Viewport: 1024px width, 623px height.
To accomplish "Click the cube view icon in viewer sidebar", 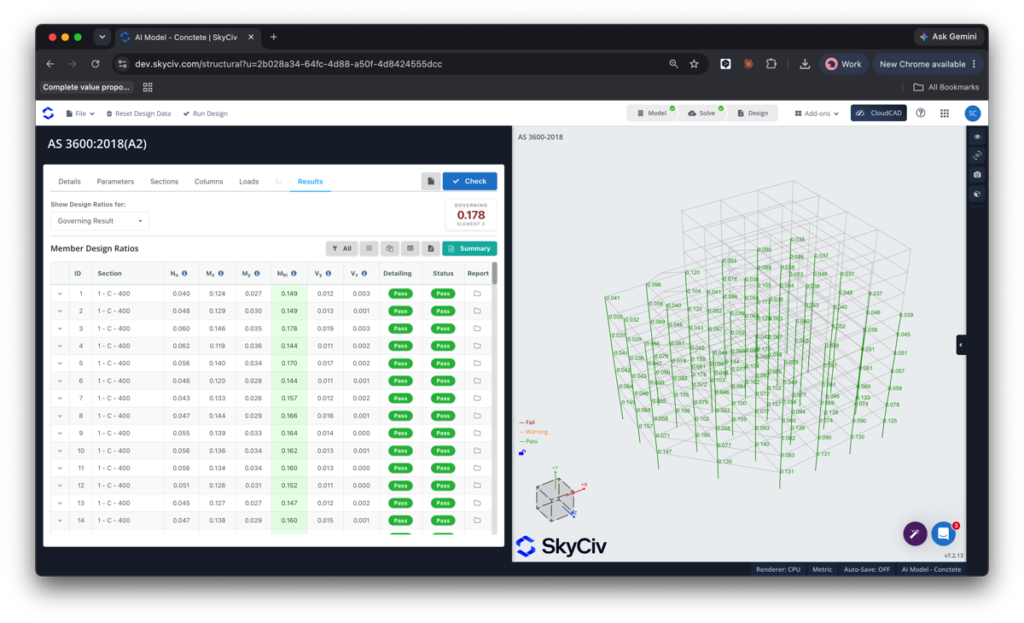I will click(977, 194).
